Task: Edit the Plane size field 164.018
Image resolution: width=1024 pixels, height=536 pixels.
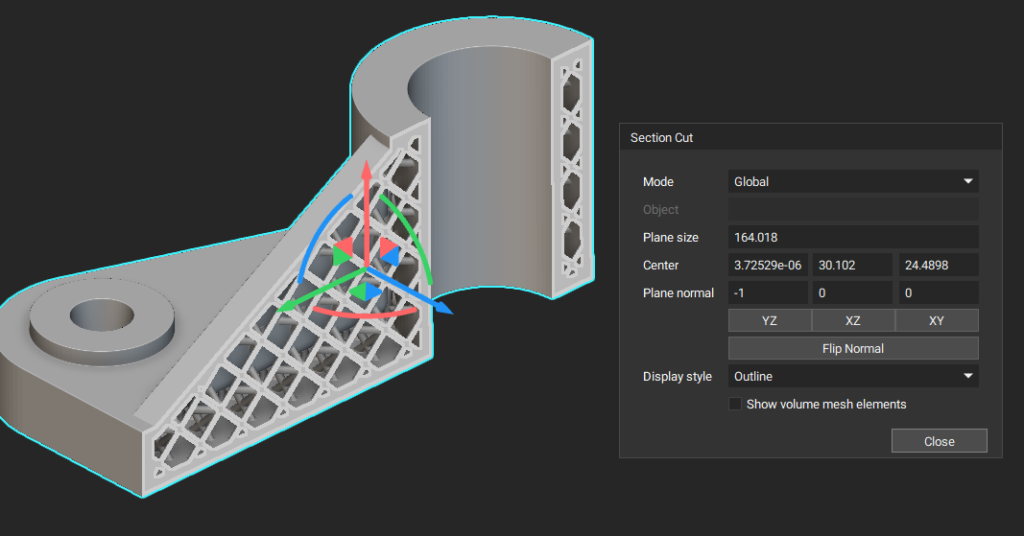Action: (x=853, y=237)
